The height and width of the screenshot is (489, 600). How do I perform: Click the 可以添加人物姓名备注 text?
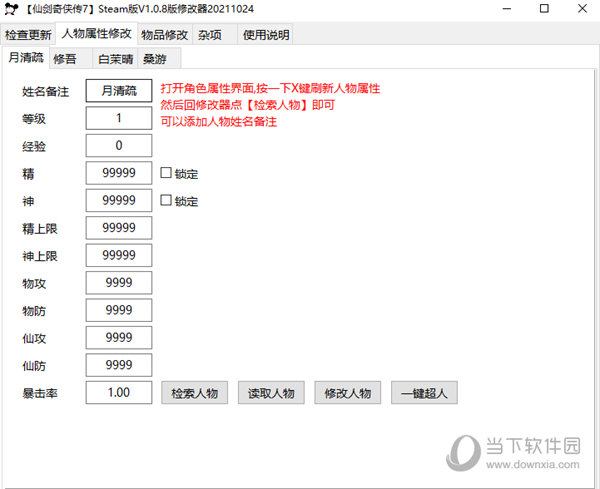pos(218,122)
